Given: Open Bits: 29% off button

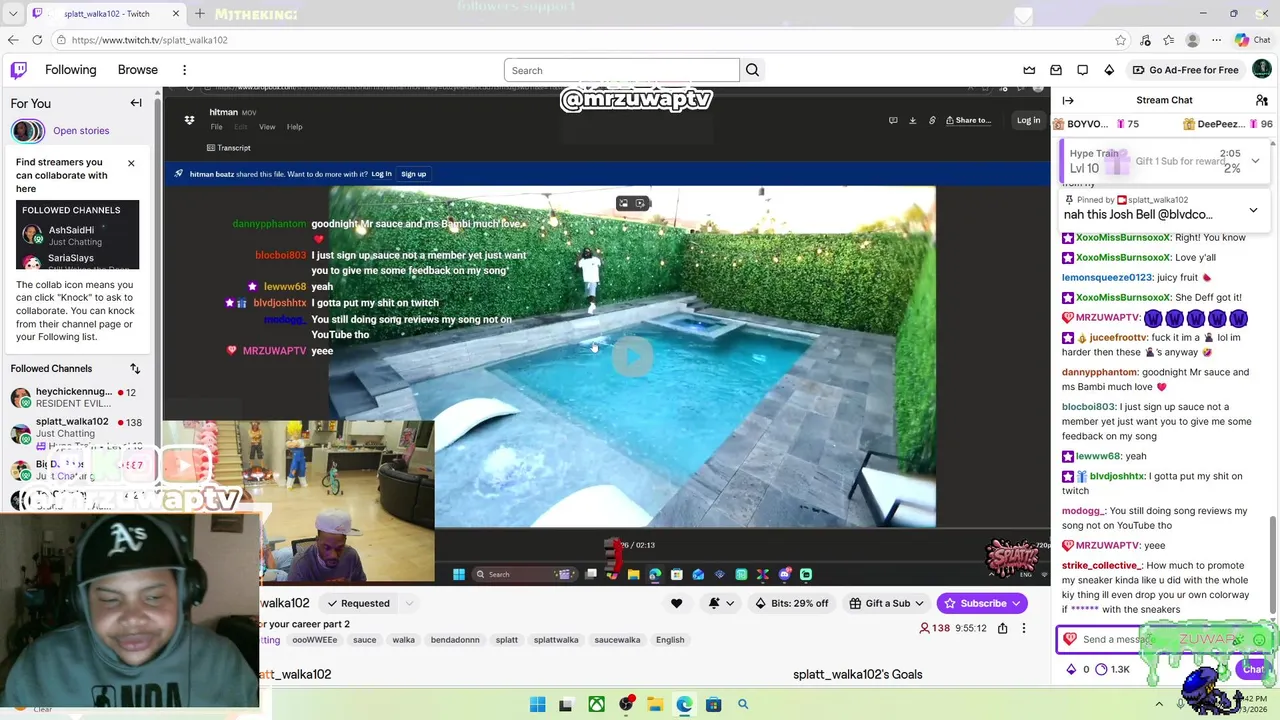Looking at the screenshot, I should (x=792, y=603).
